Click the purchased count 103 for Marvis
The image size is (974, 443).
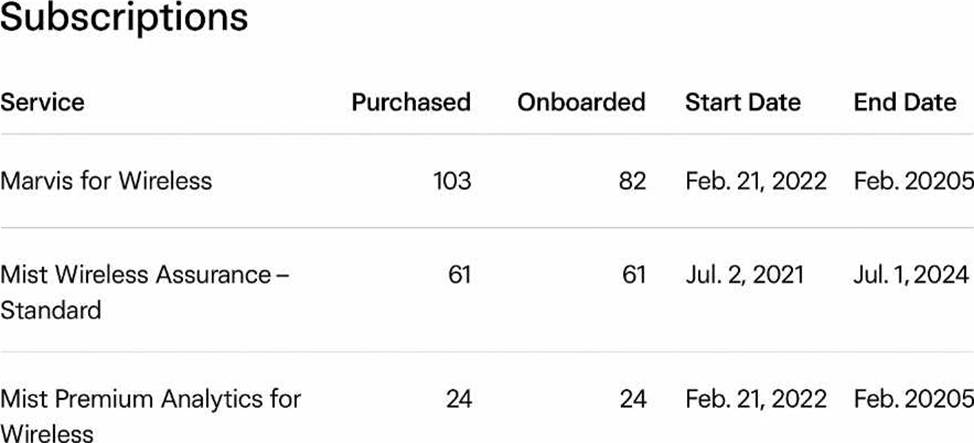[452, 181]
